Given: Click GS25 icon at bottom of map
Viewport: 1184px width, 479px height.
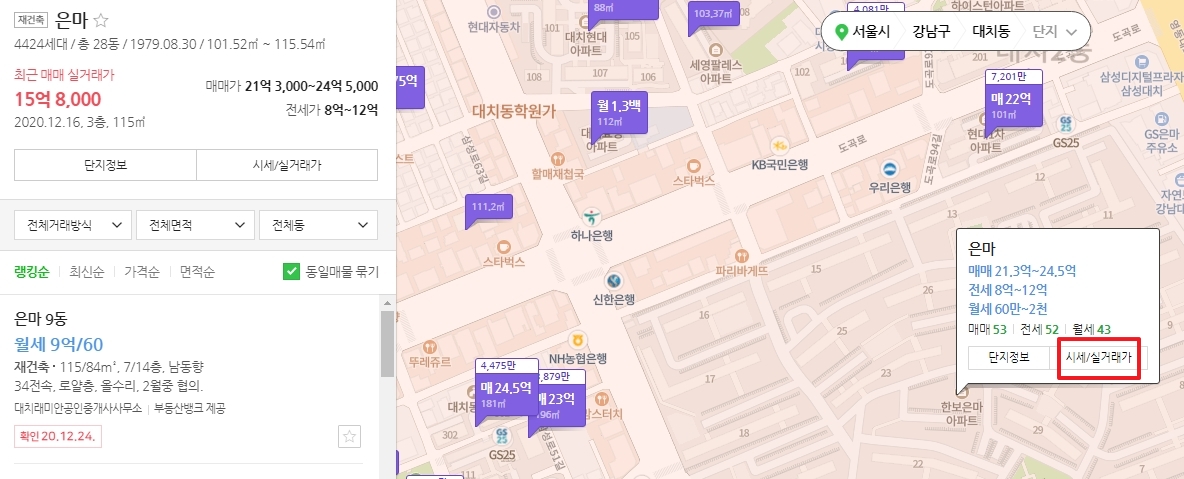Looking at the screenshot, I should coord(501,436).
